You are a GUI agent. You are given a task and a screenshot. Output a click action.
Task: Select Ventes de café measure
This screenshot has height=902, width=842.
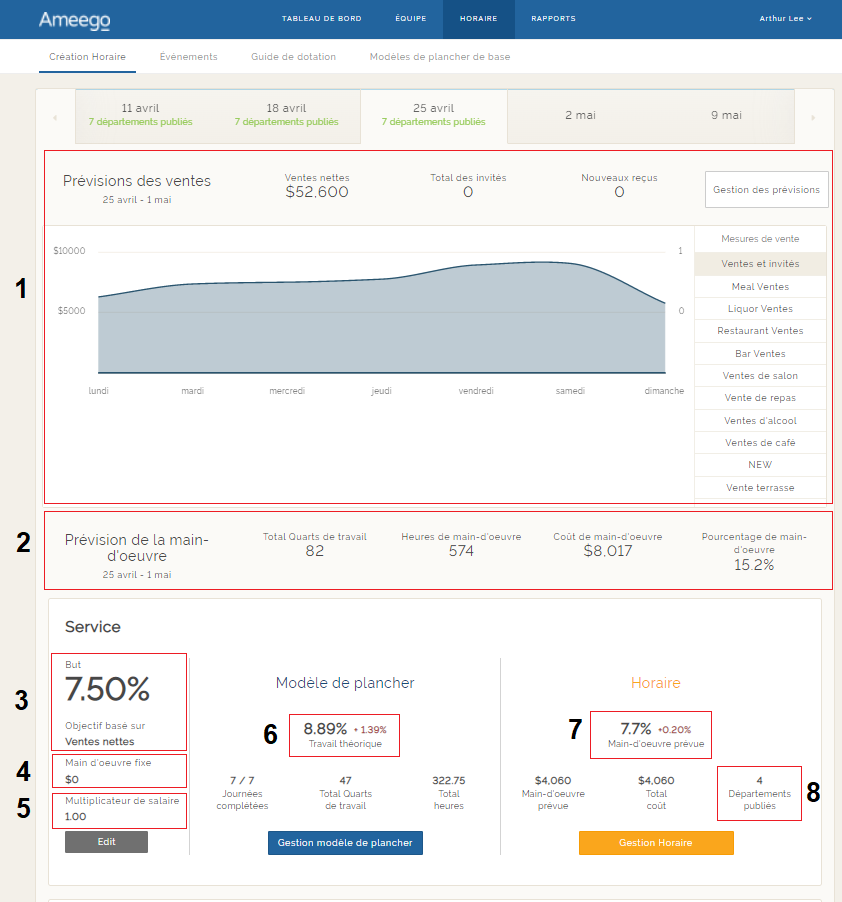(x=760, y=442)
